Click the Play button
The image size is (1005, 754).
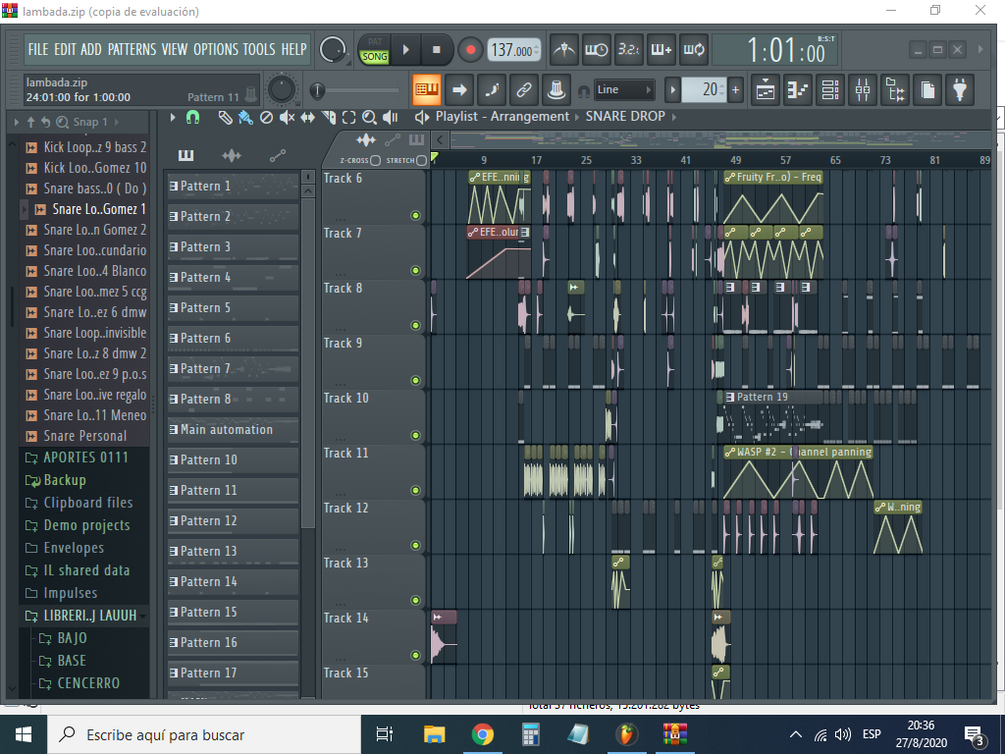tap(406, 50)
